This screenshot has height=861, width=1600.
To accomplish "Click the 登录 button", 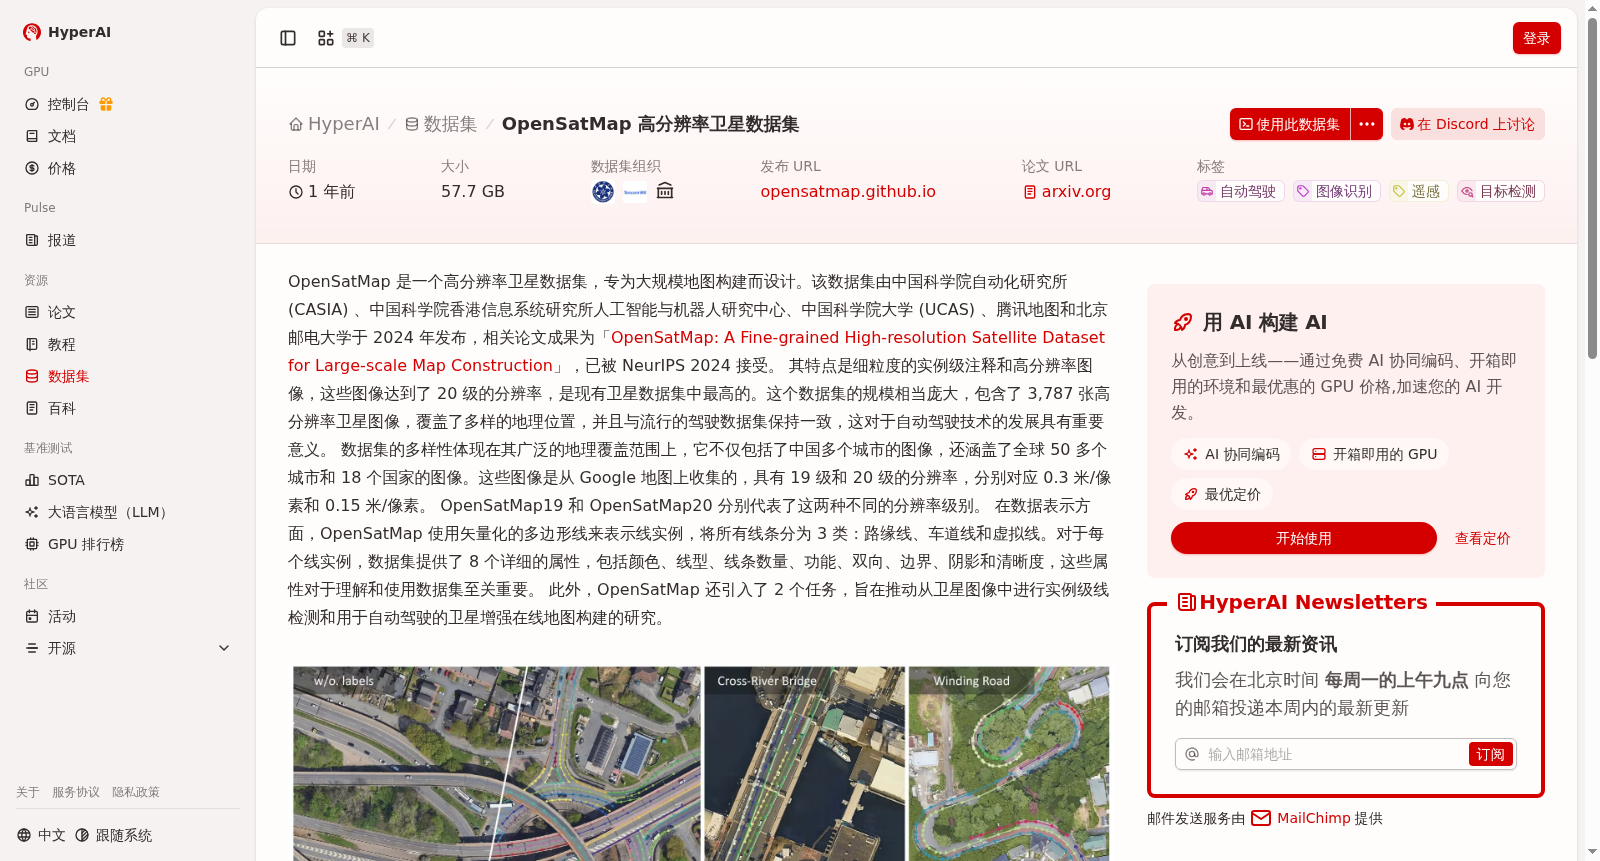I will click(1536, 38).
